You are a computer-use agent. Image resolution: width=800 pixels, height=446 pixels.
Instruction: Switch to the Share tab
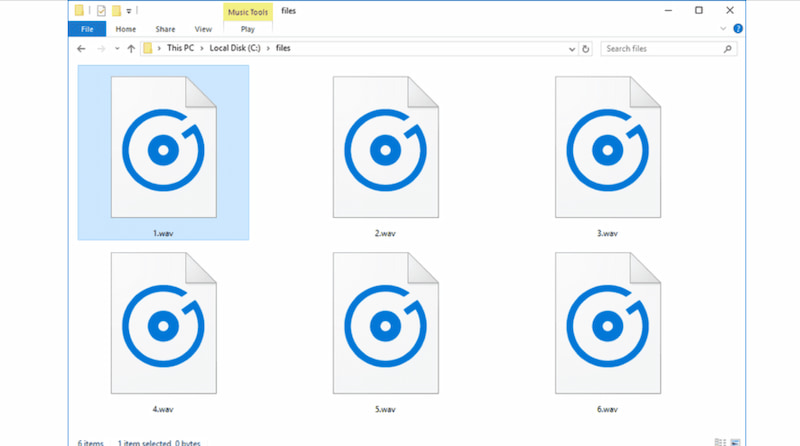(164, 29)
